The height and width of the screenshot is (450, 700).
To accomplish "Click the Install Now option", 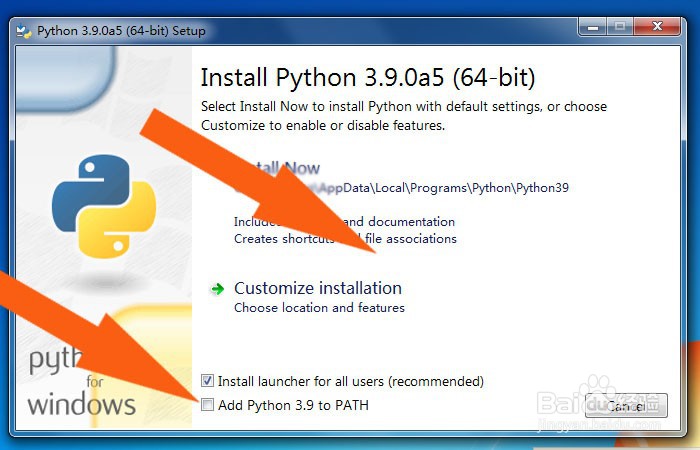I will (x=278, y=168).
